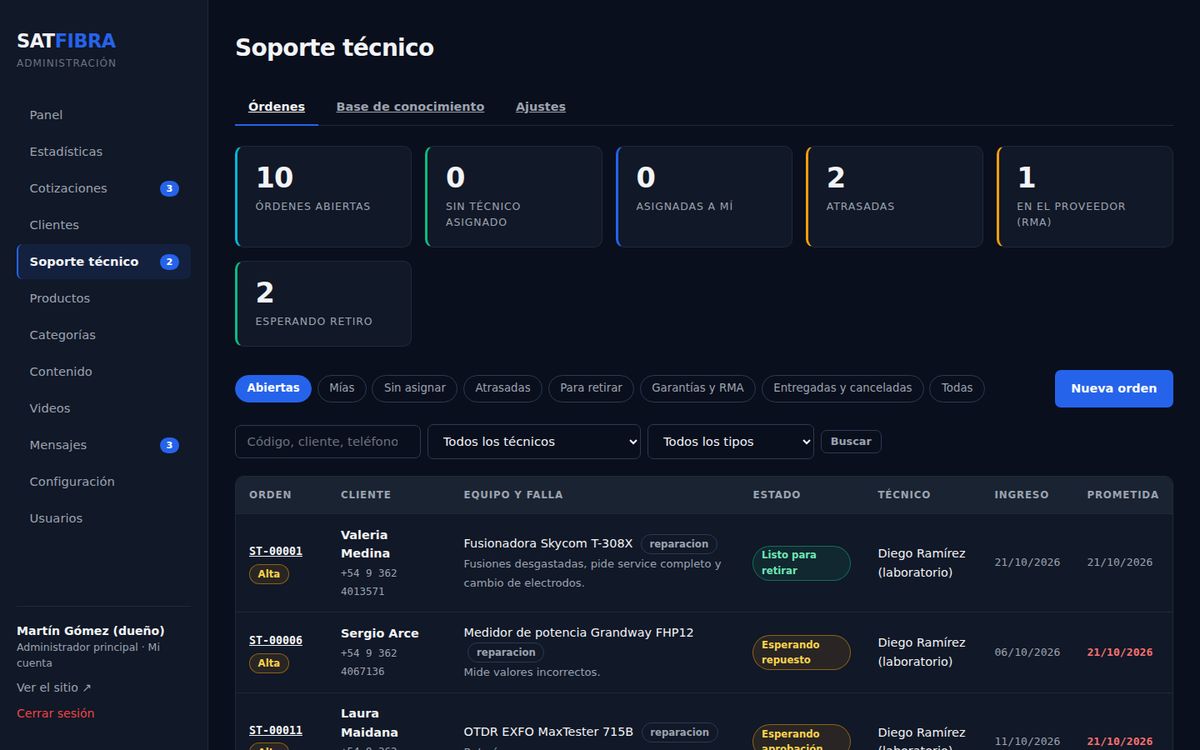The image size is (1200, 750).
Task: Open Contenido sidebar entry
Action: [x=103, y=372]
